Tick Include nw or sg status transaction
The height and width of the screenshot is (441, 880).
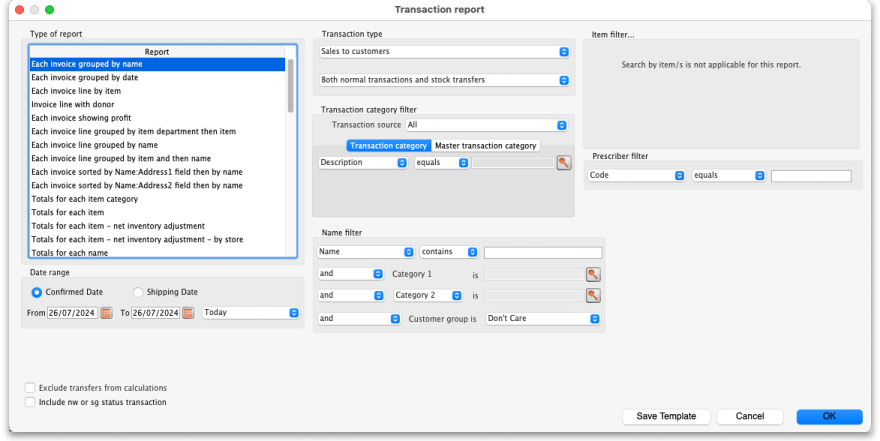(x=30, y=402)
